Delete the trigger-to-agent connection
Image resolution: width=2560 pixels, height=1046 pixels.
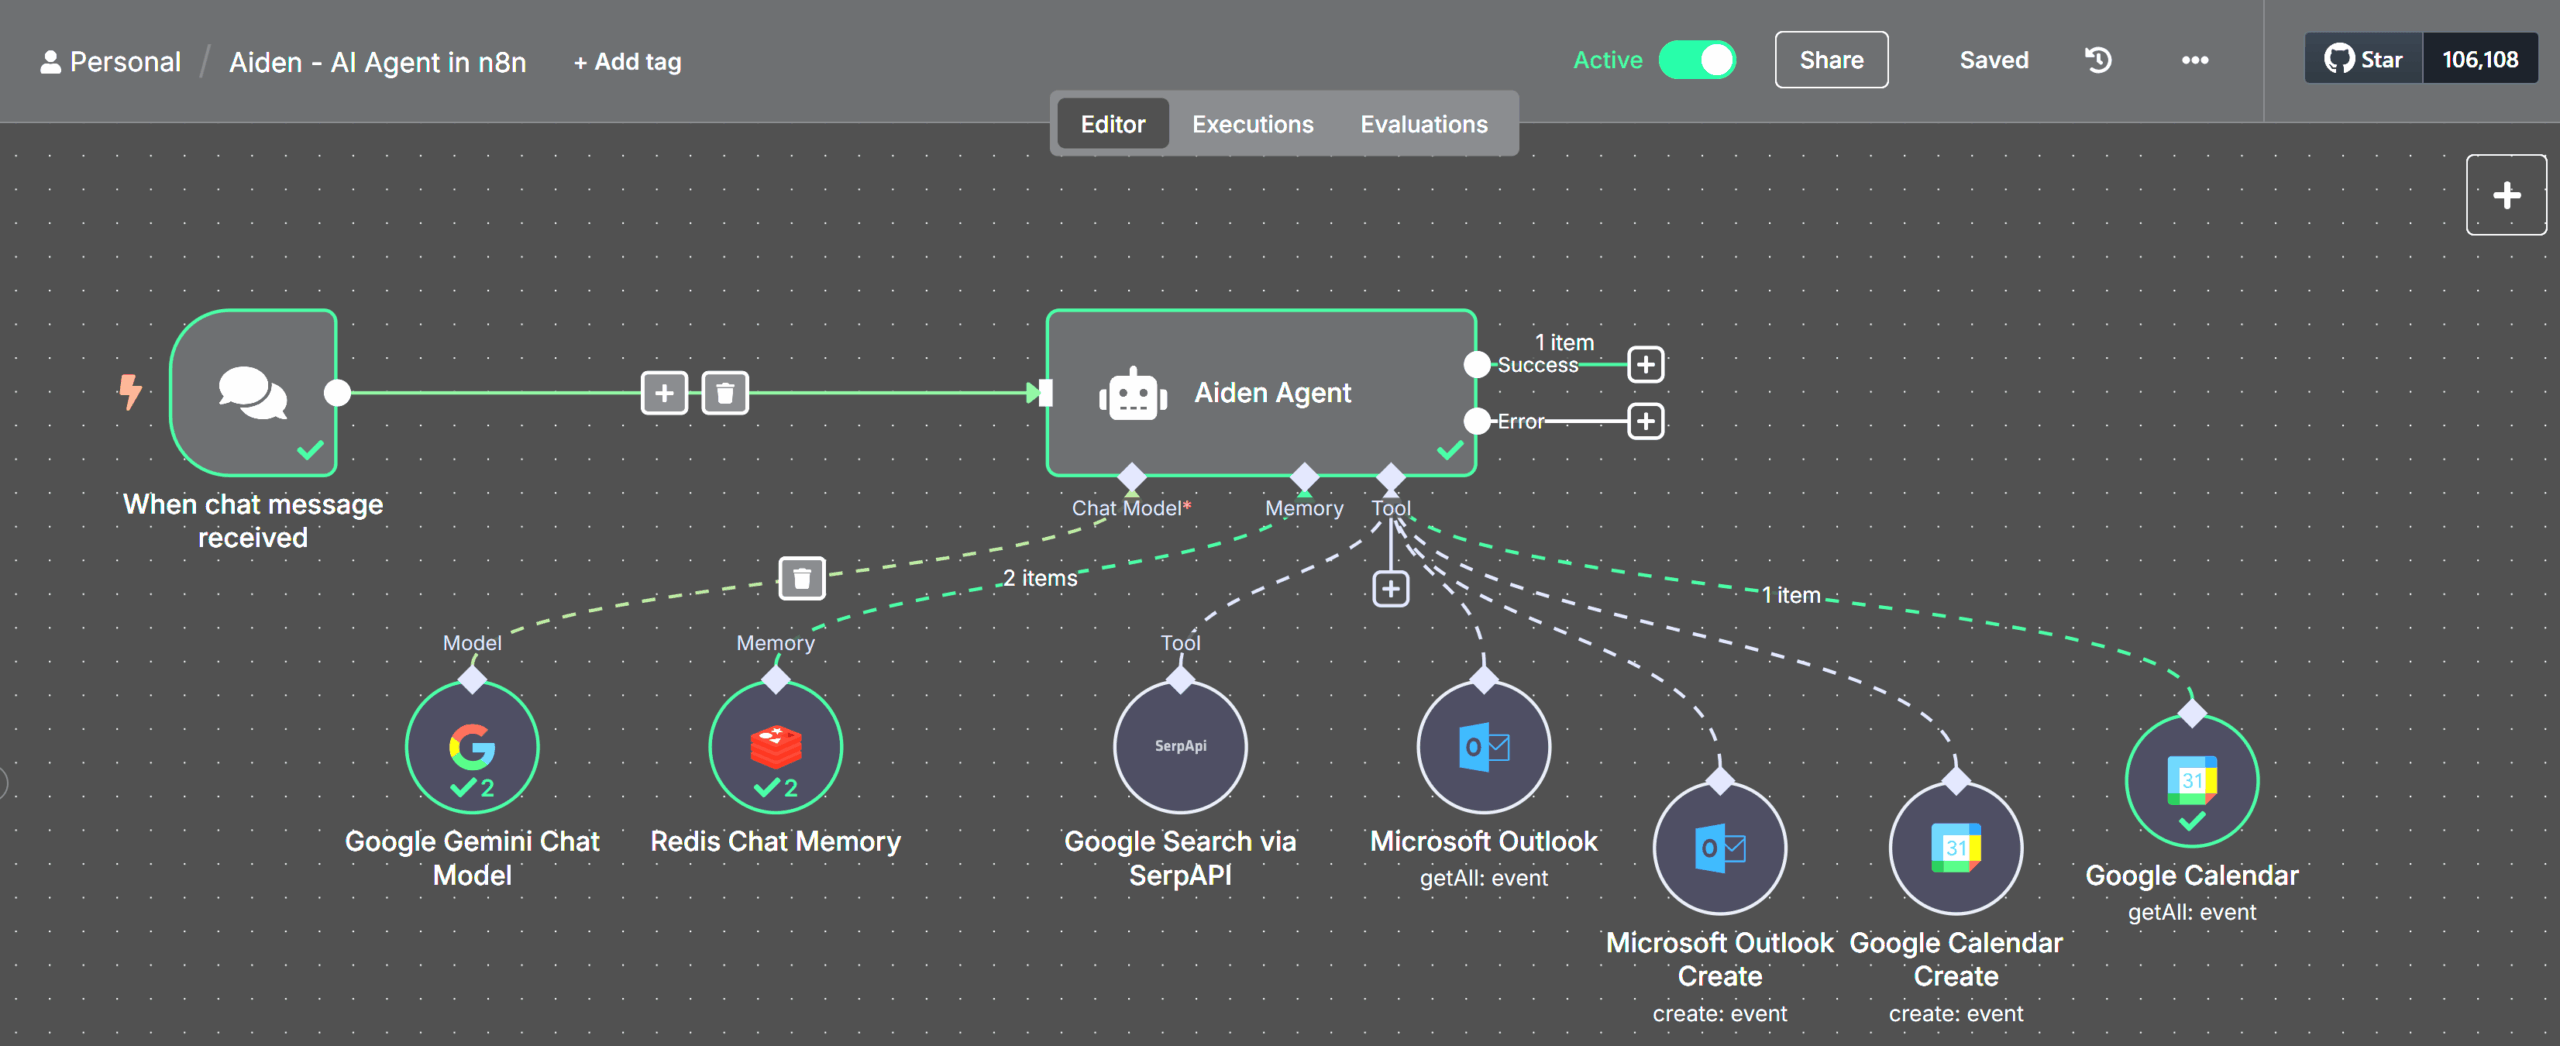pos(725,393)
